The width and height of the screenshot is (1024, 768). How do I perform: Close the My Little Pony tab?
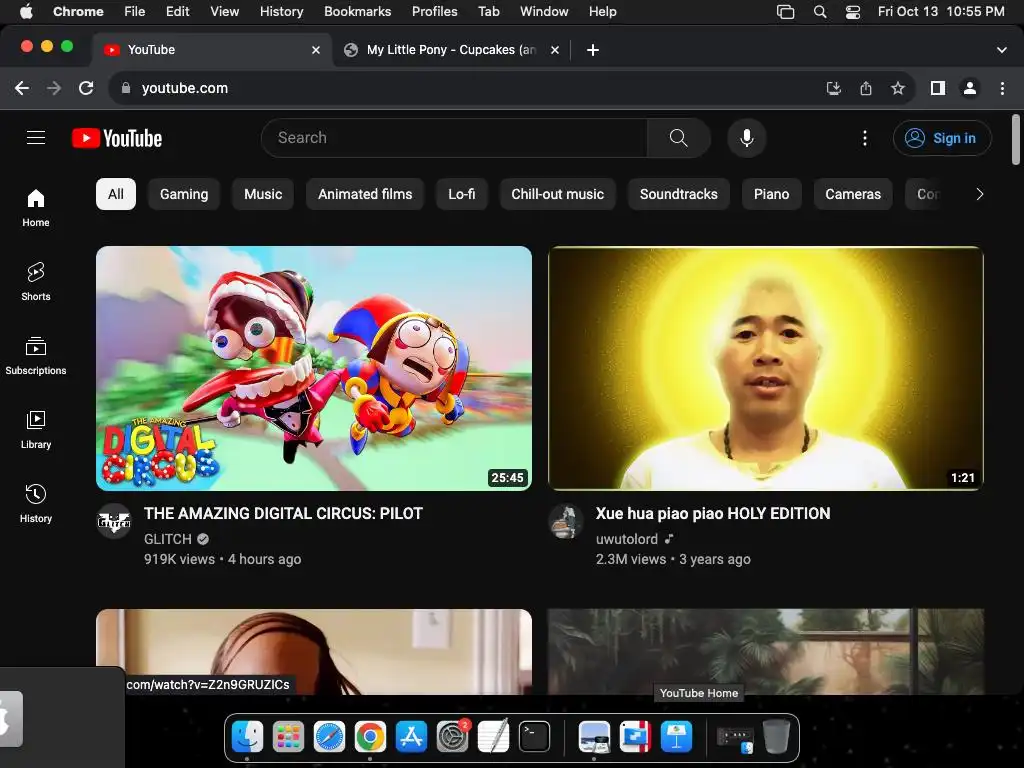click(554, 50)
